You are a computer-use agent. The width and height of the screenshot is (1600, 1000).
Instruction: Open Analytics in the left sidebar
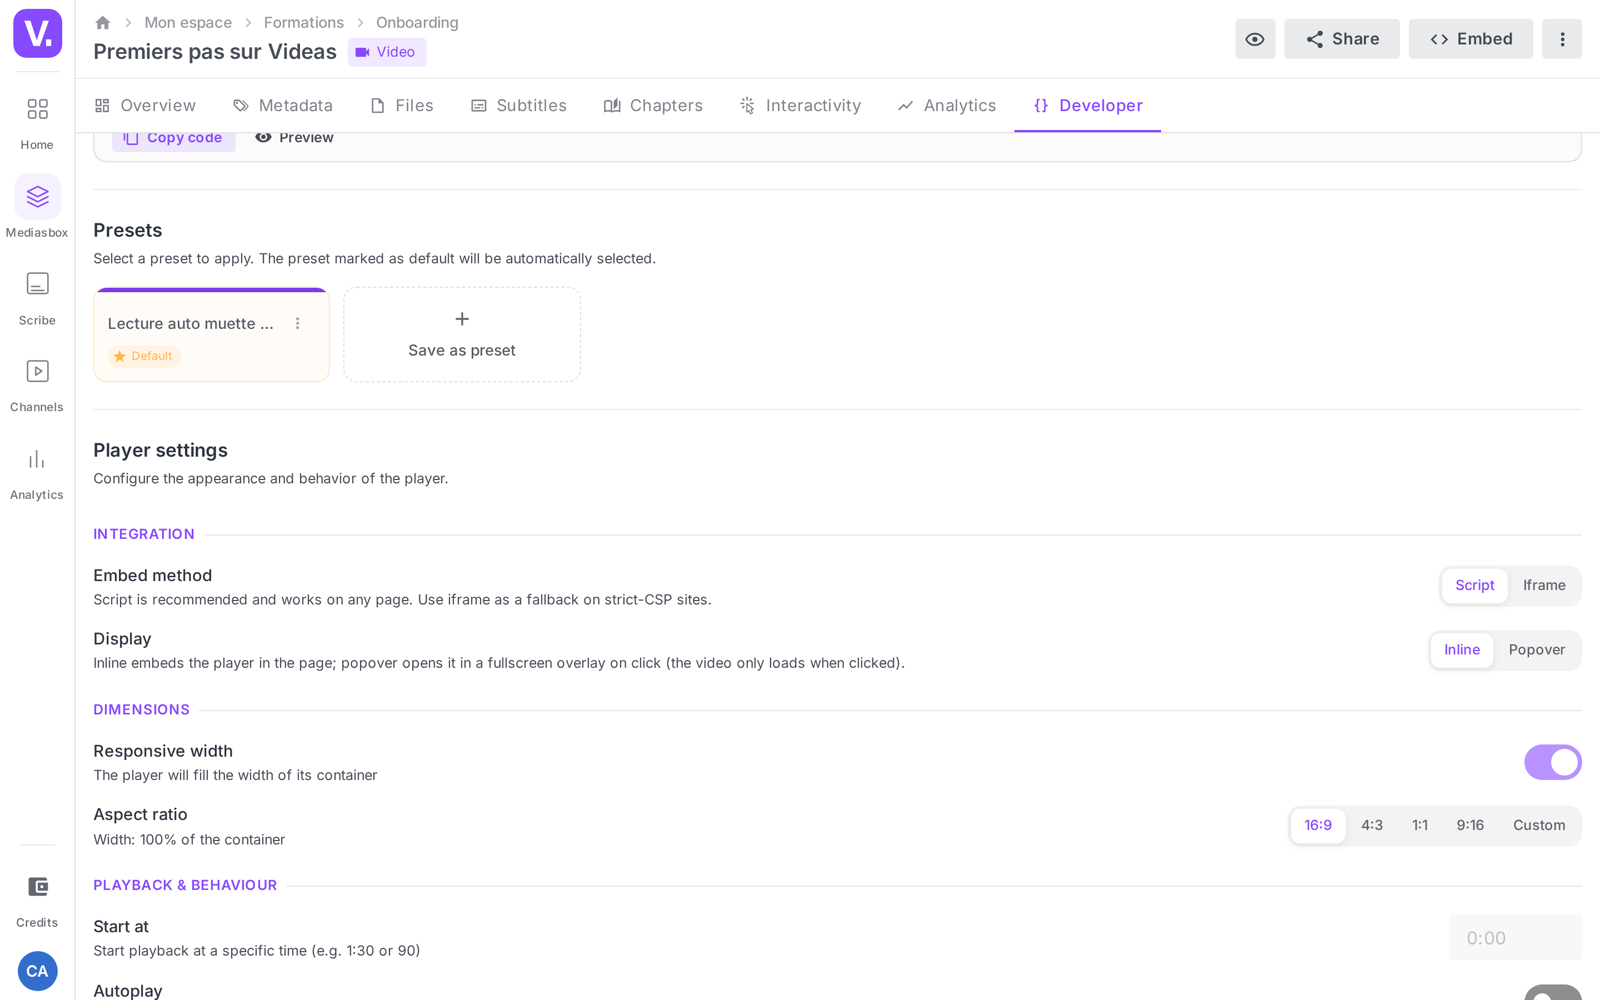click(x=37, y=473)
